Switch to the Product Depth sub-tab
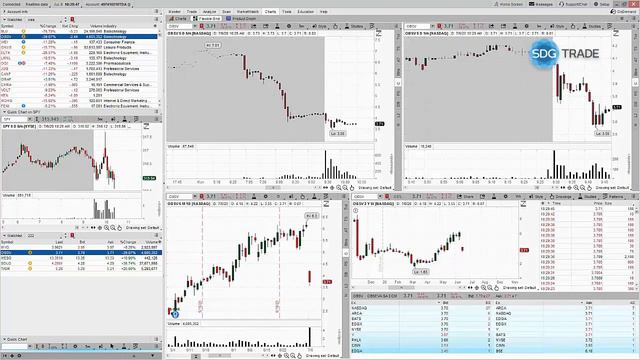Image resolution: width=640 pixels, height=360 pixels. point(241,18)
